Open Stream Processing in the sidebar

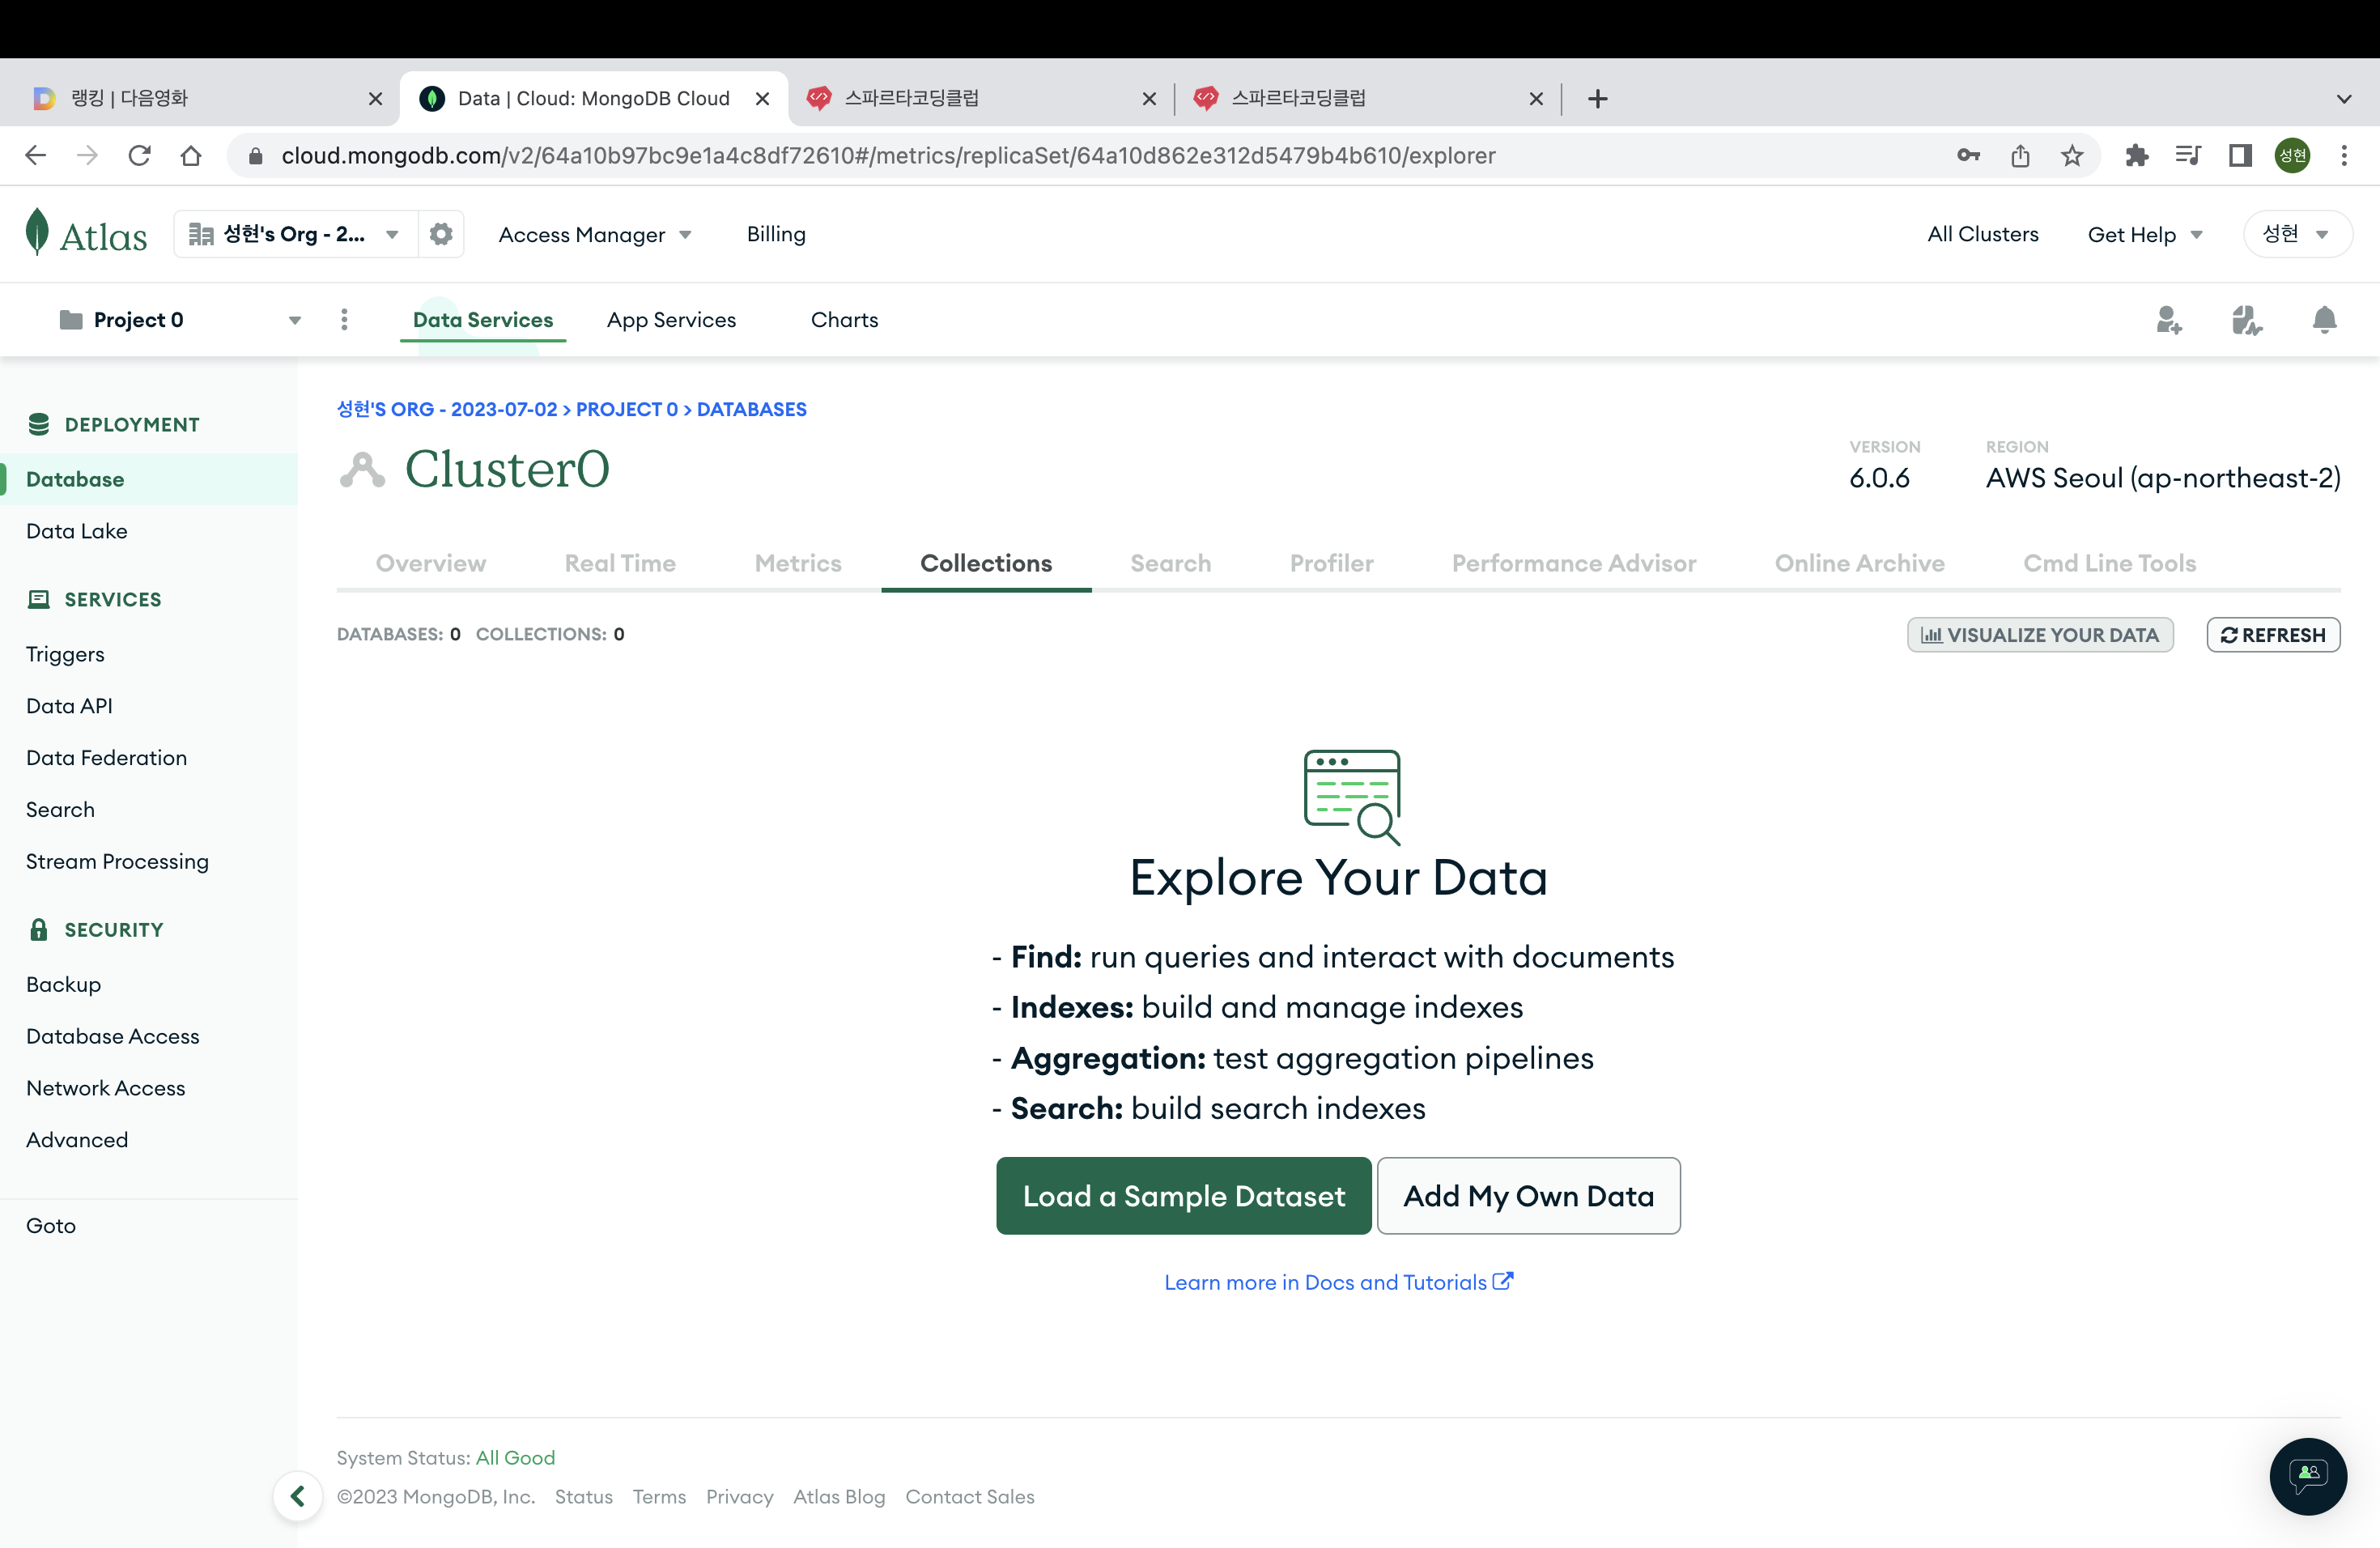(117, 862)
